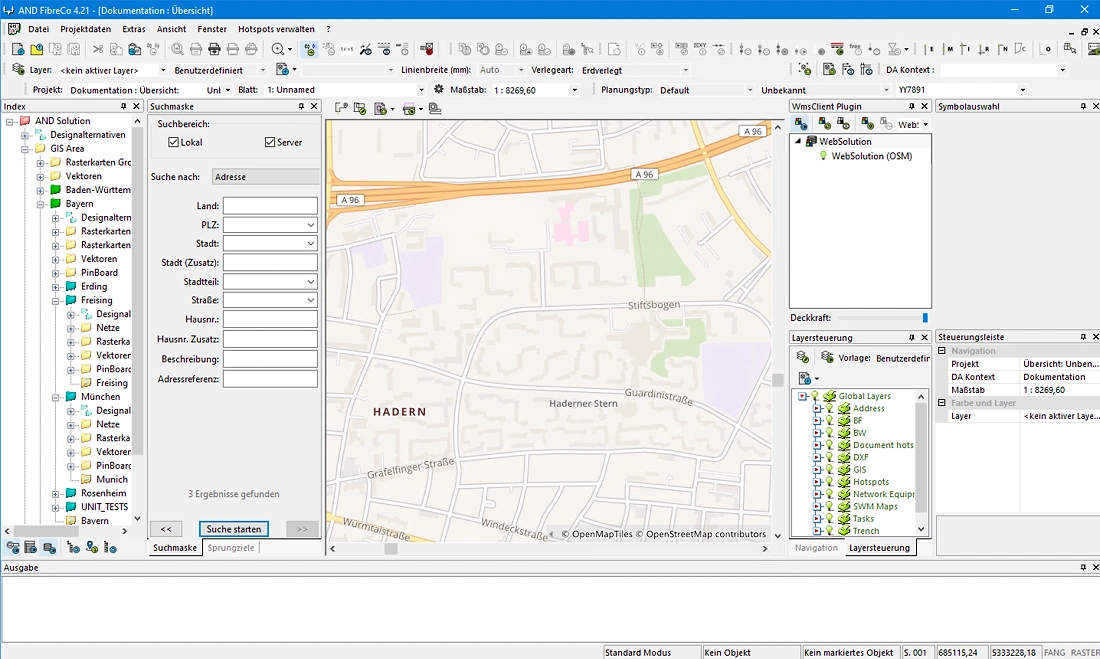Open the Verlegeart 'Erdverlegt' dropdown

[685, 70]
